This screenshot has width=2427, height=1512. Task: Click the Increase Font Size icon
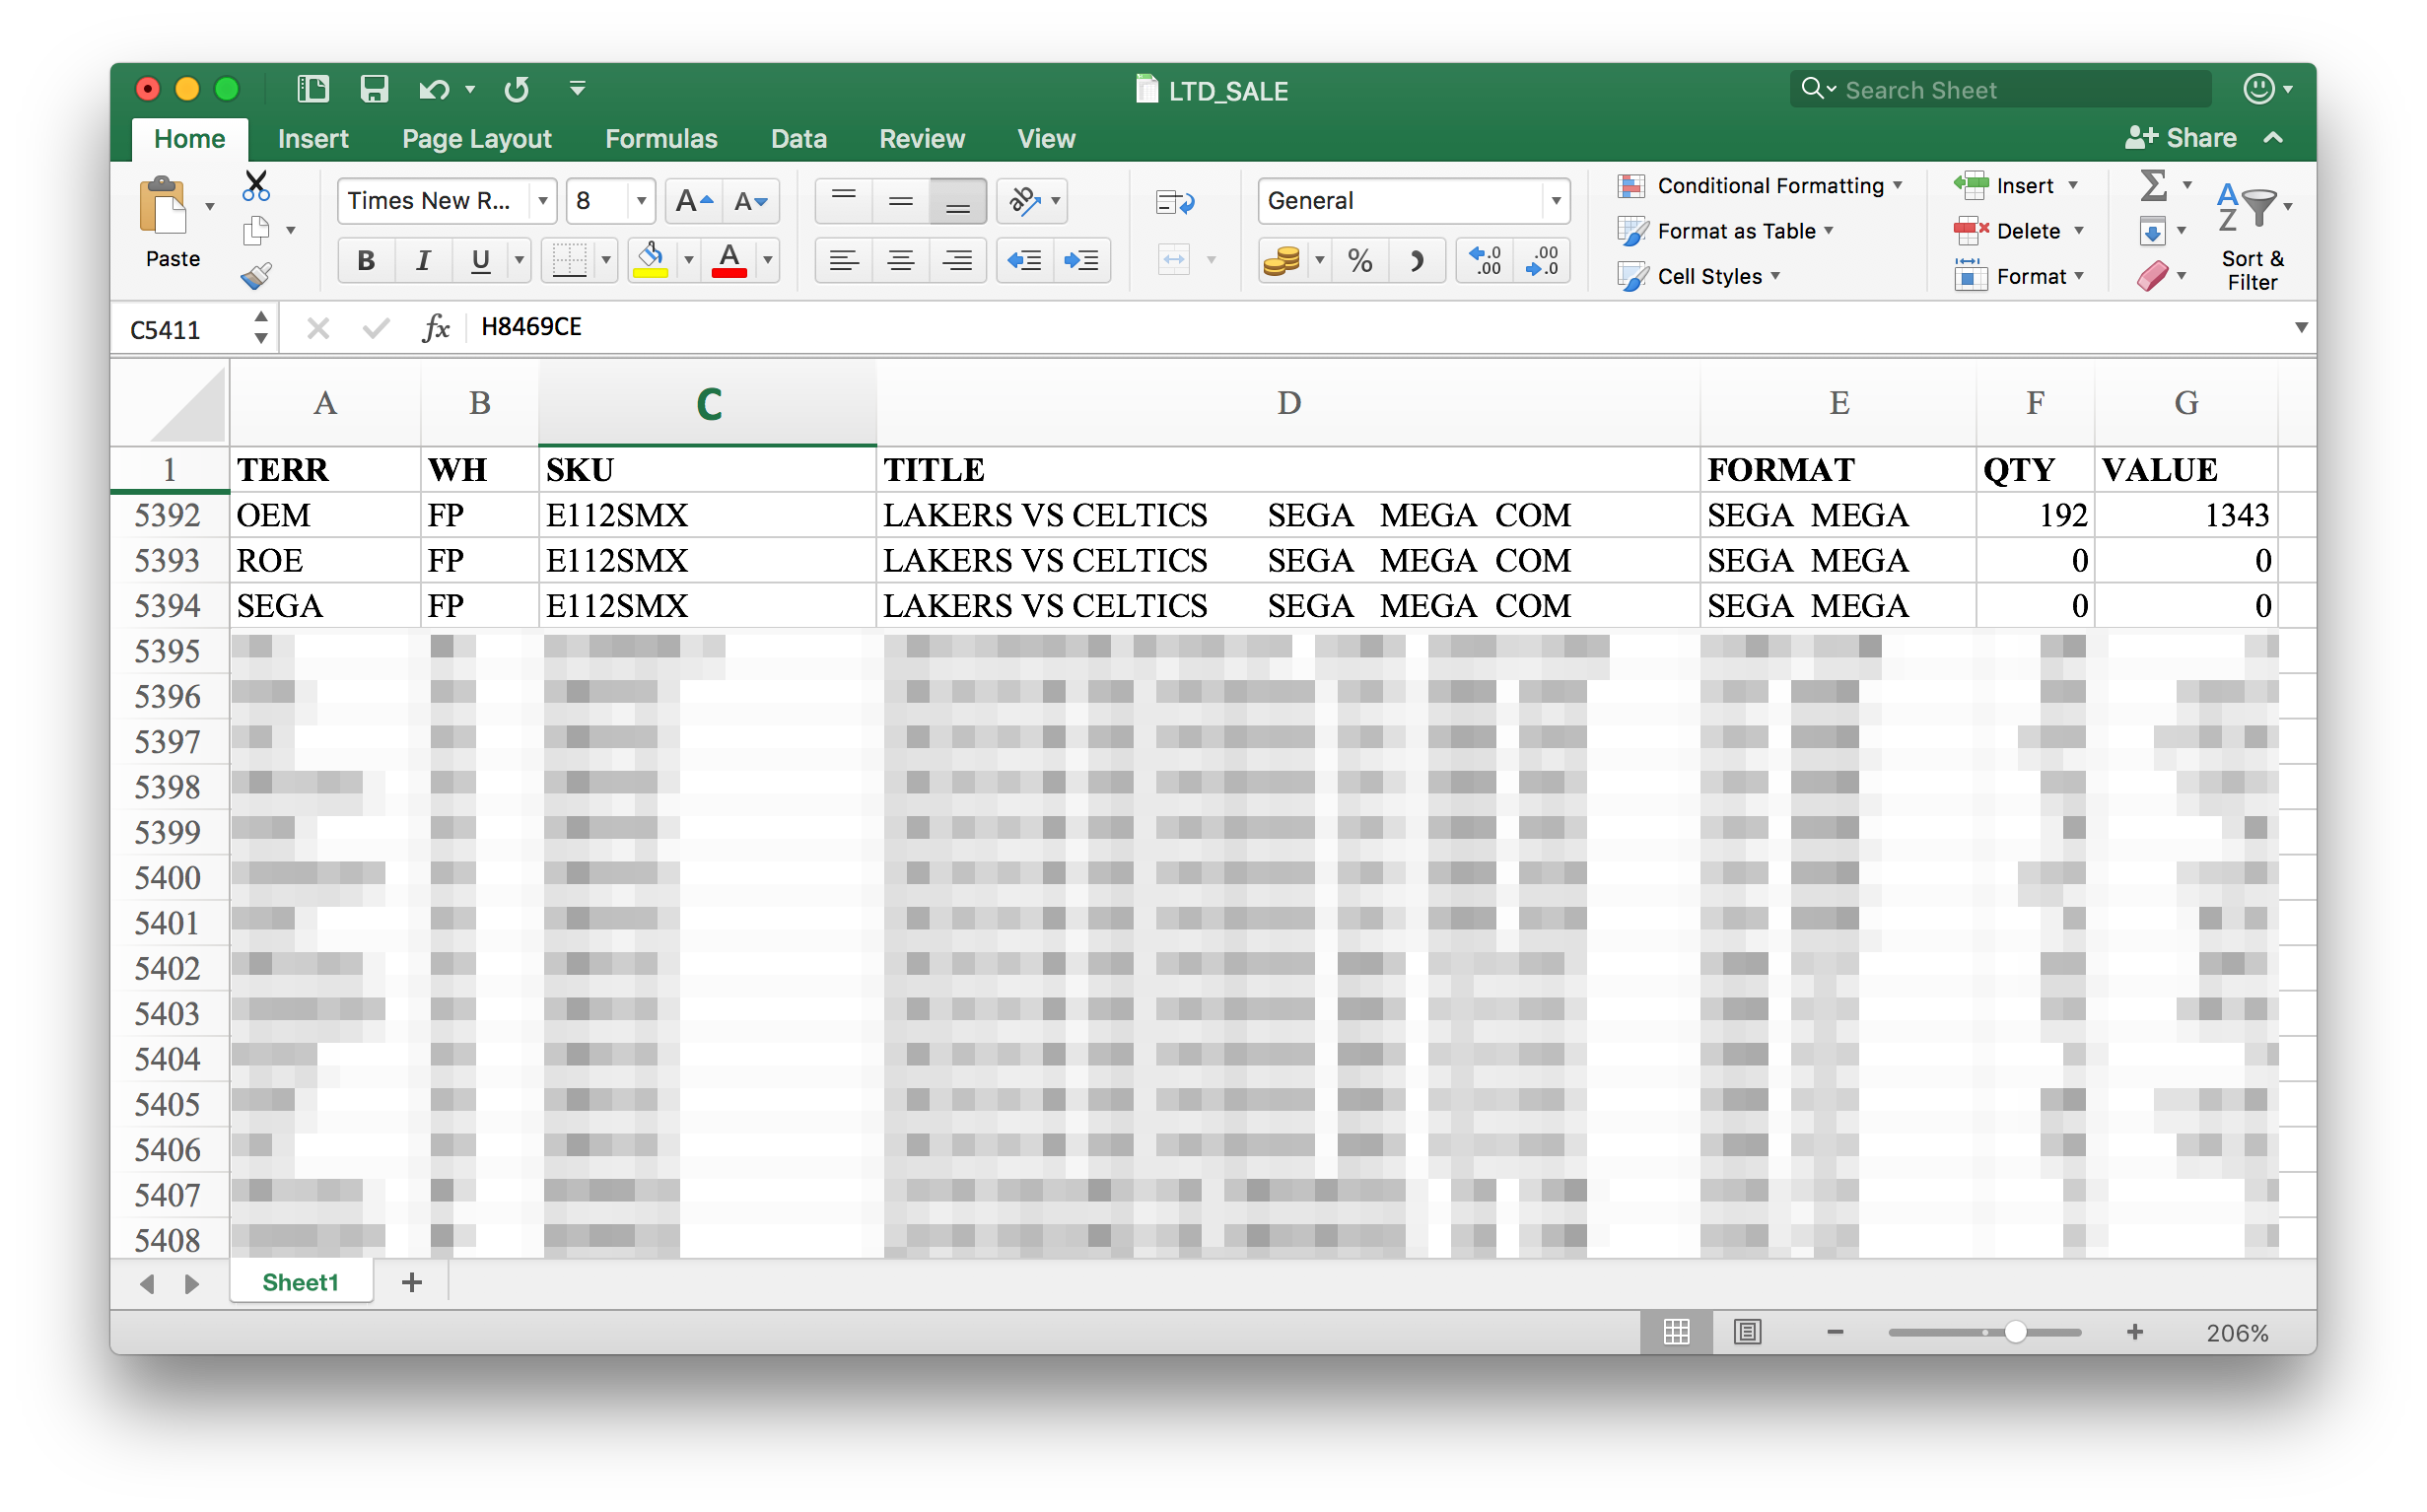pyautogui.click(x=693, y=201)
